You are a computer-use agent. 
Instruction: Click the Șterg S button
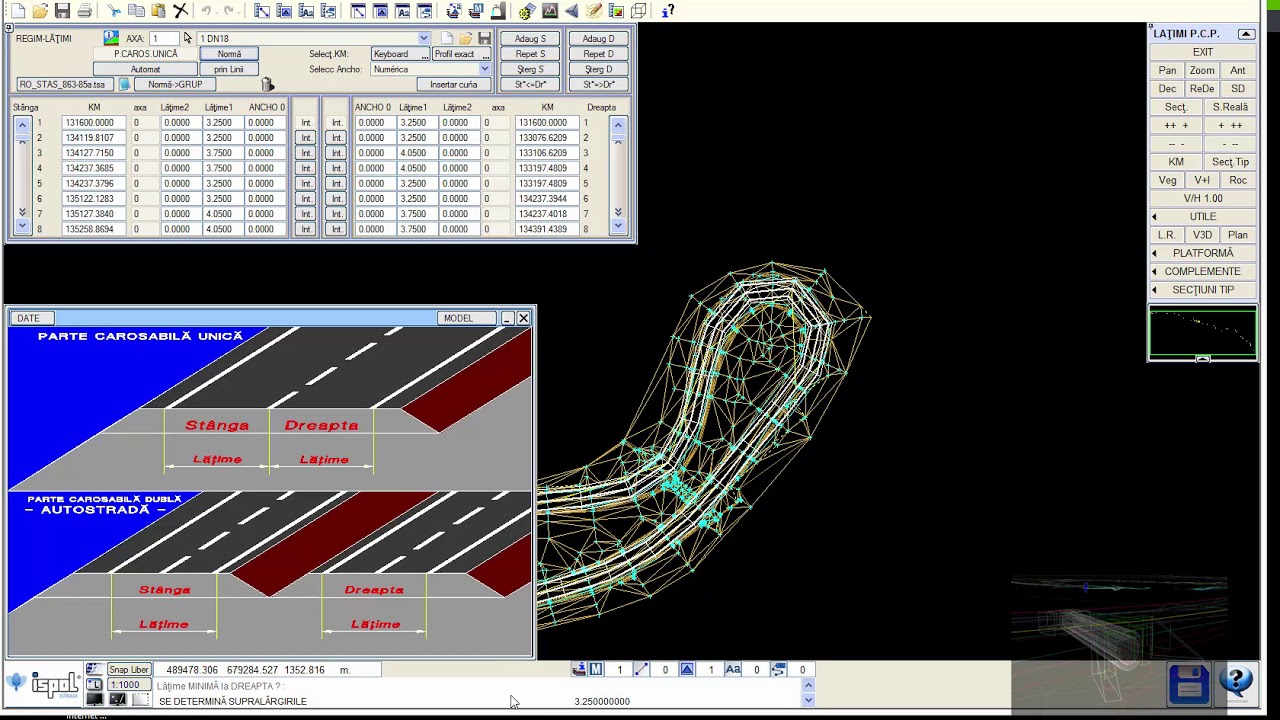click(531, 70)
